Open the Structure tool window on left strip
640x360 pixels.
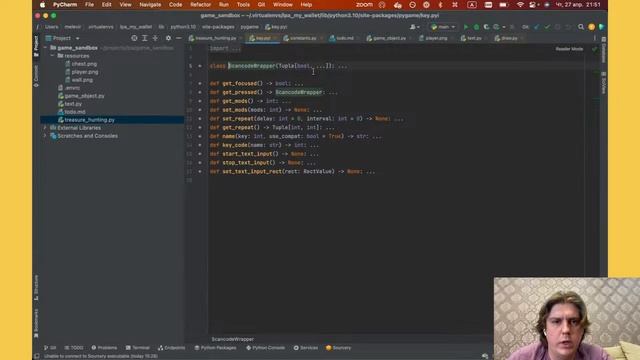coord(36,288)
